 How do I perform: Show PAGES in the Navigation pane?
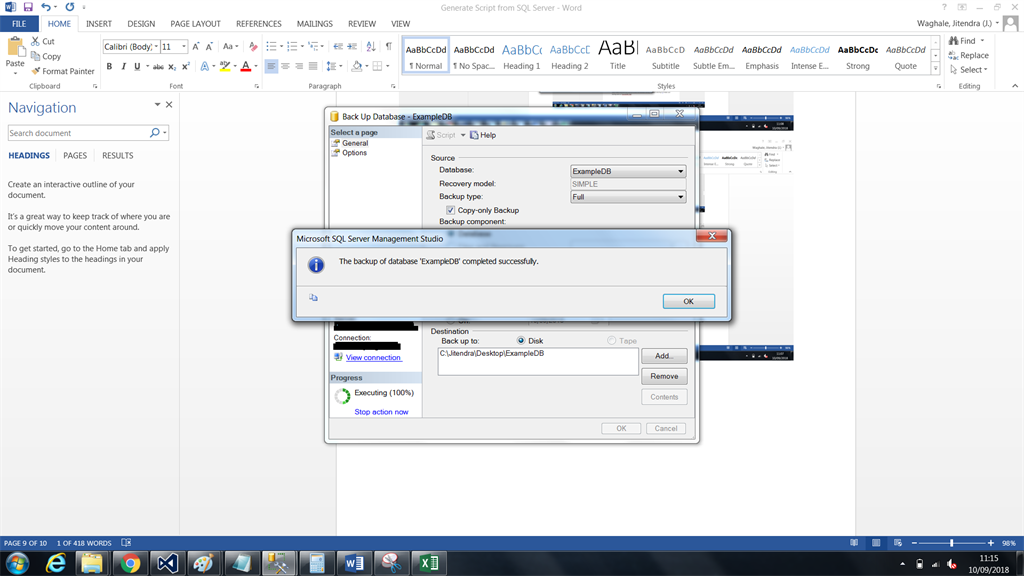(75, 155)
